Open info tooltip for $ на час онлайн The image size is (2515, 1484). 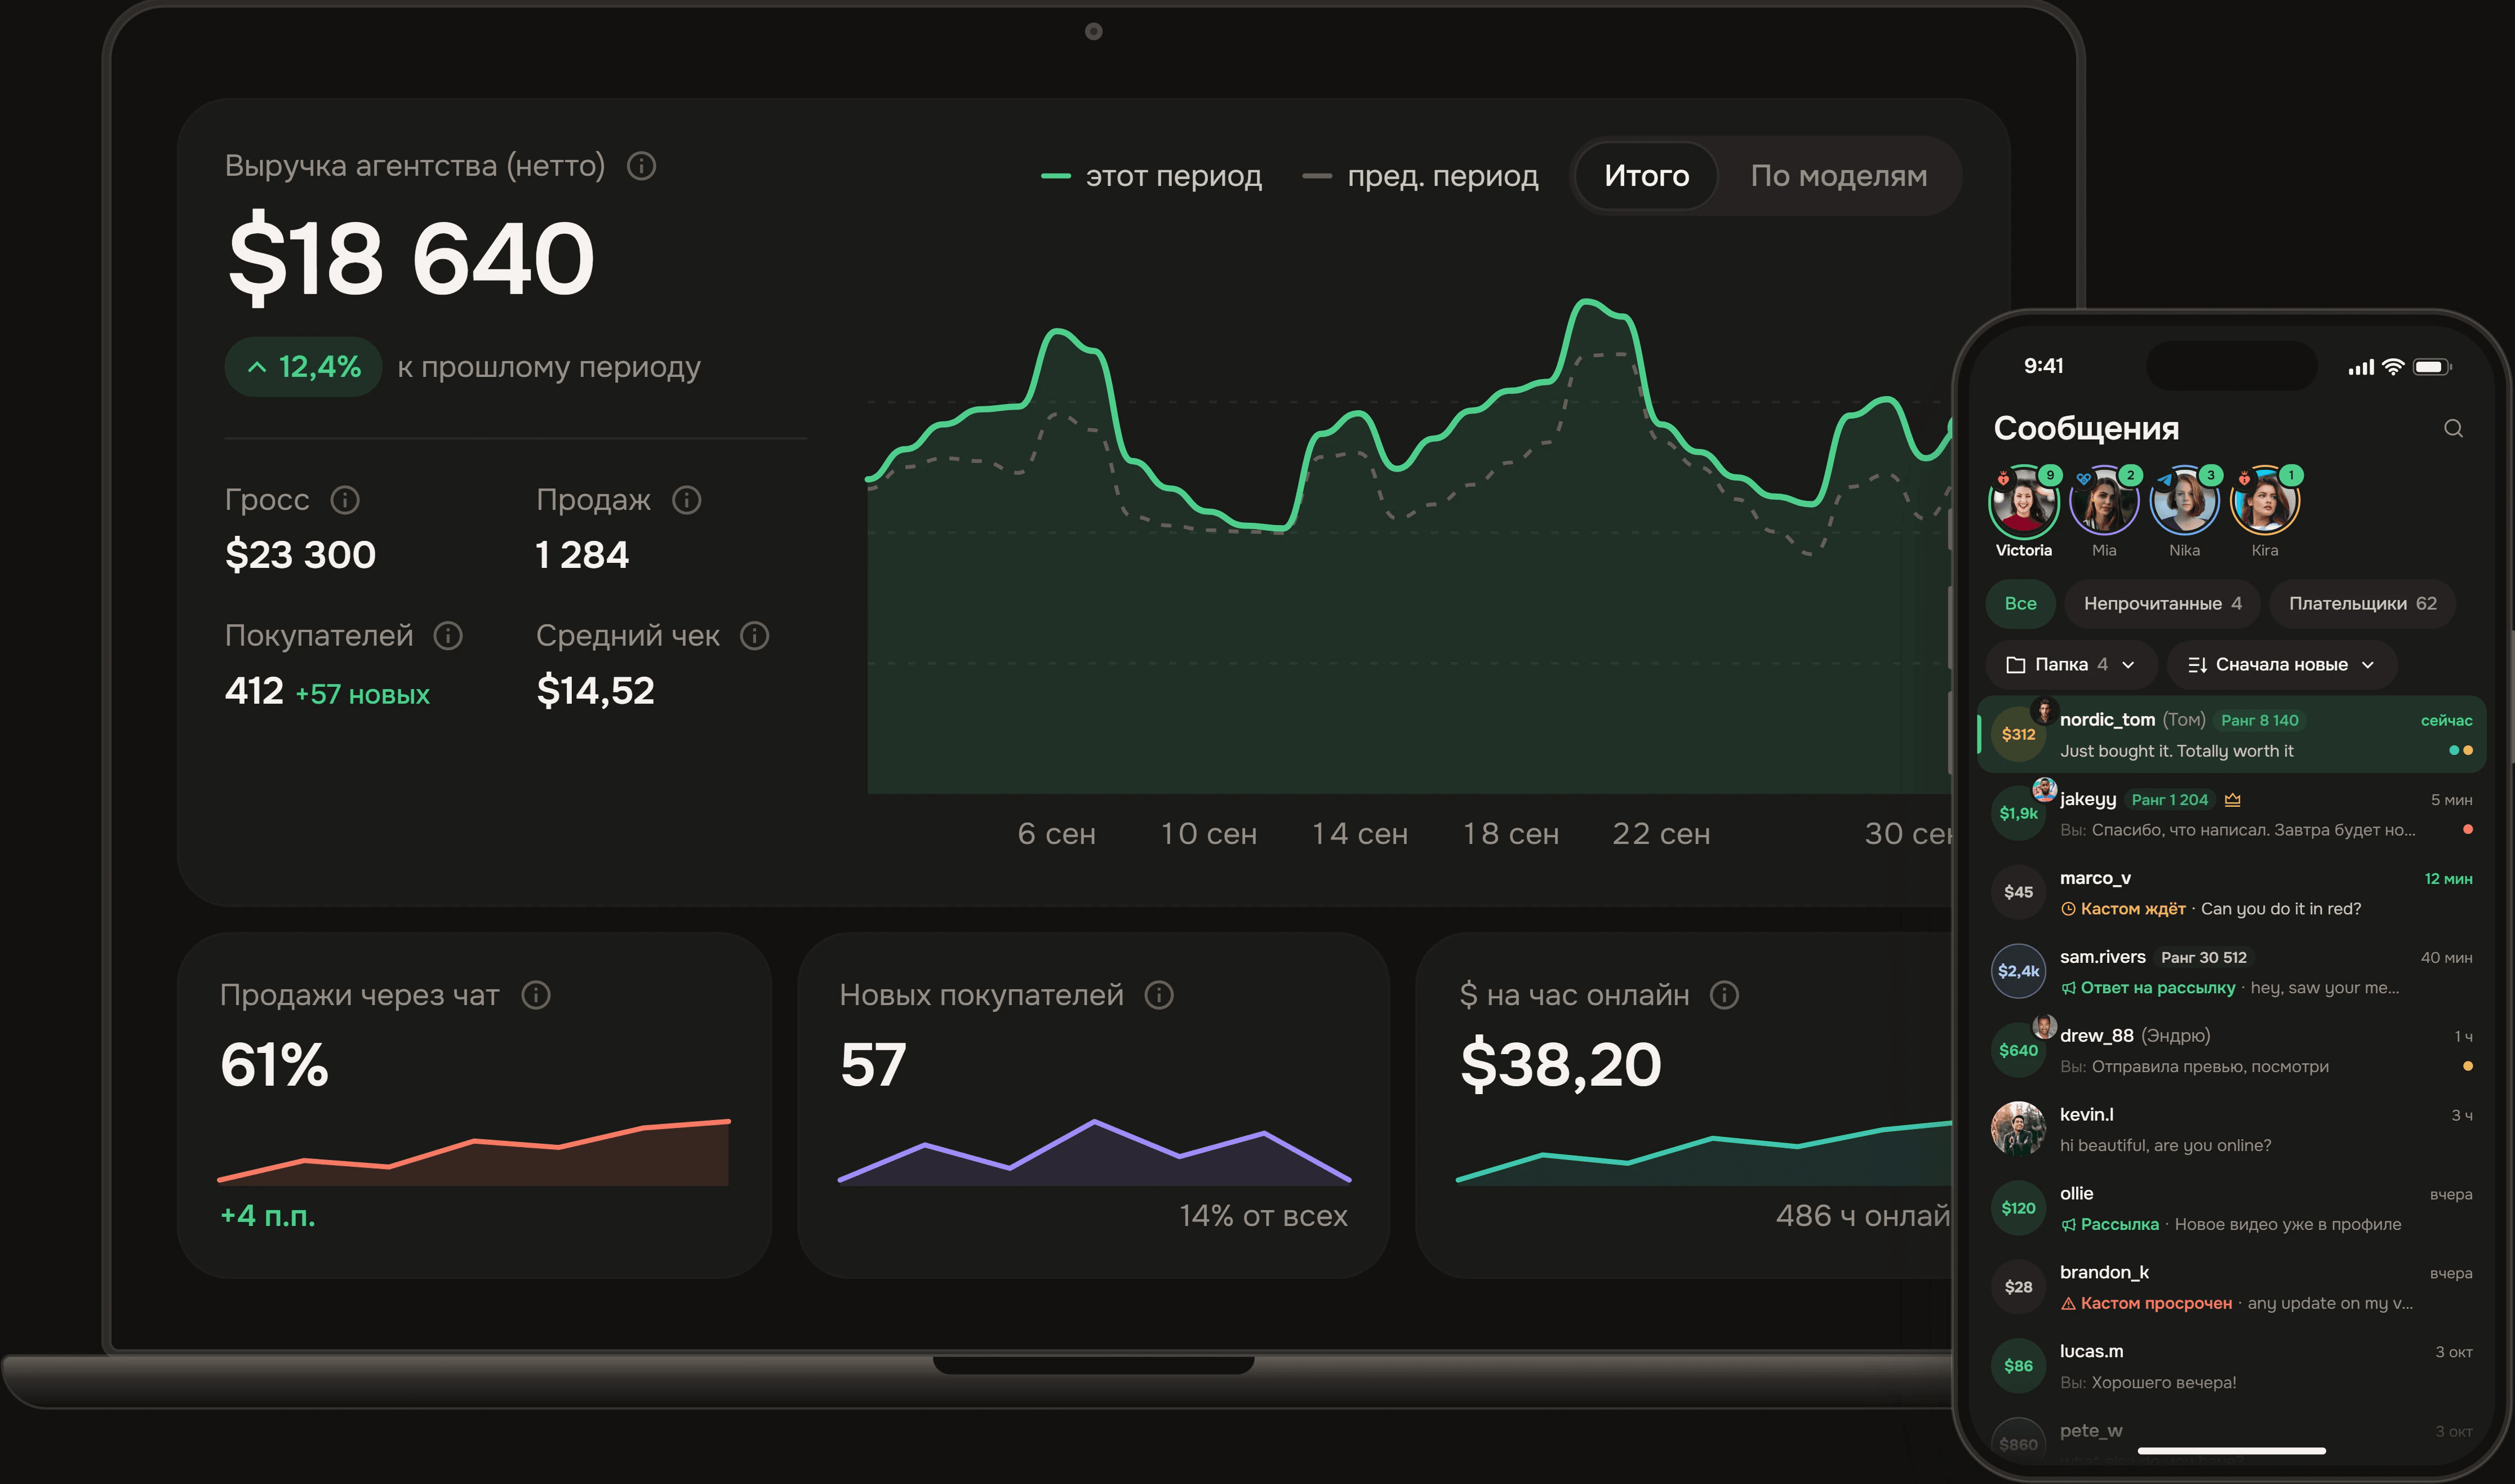tap(1724, 995)
